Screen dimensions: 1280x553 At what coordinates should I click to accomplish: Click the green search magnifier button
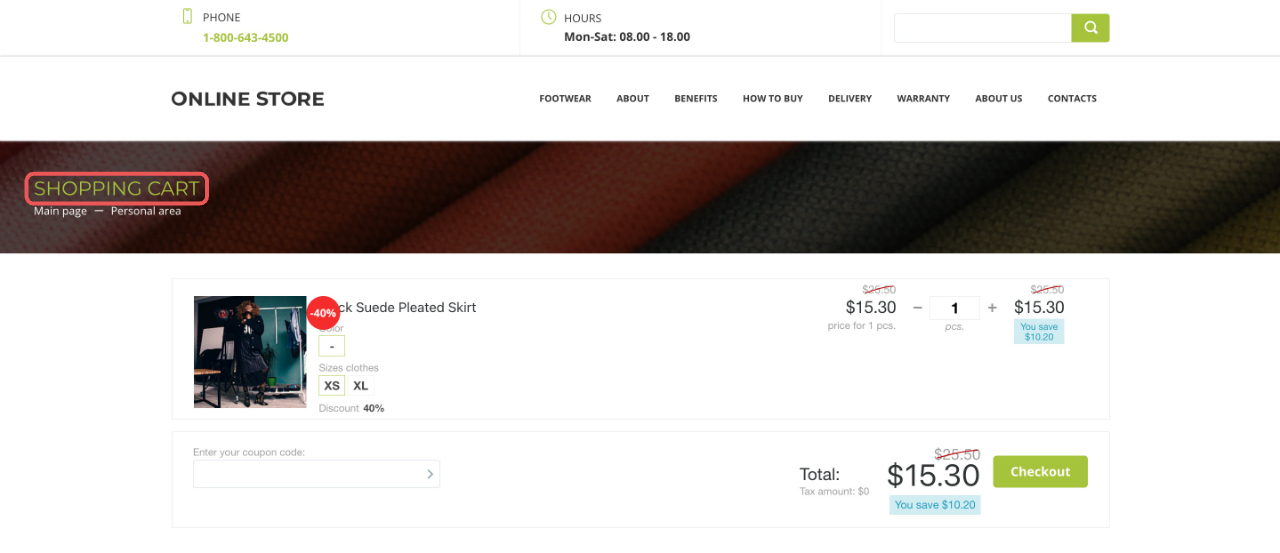tap(1090, 28)
